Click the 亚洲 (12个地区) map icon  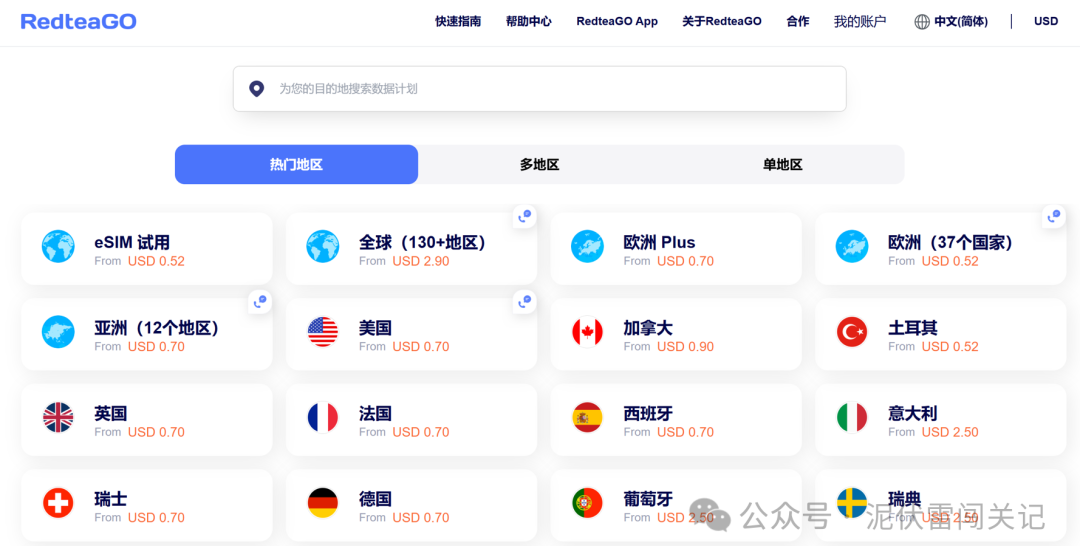click(x=59, y=331)
